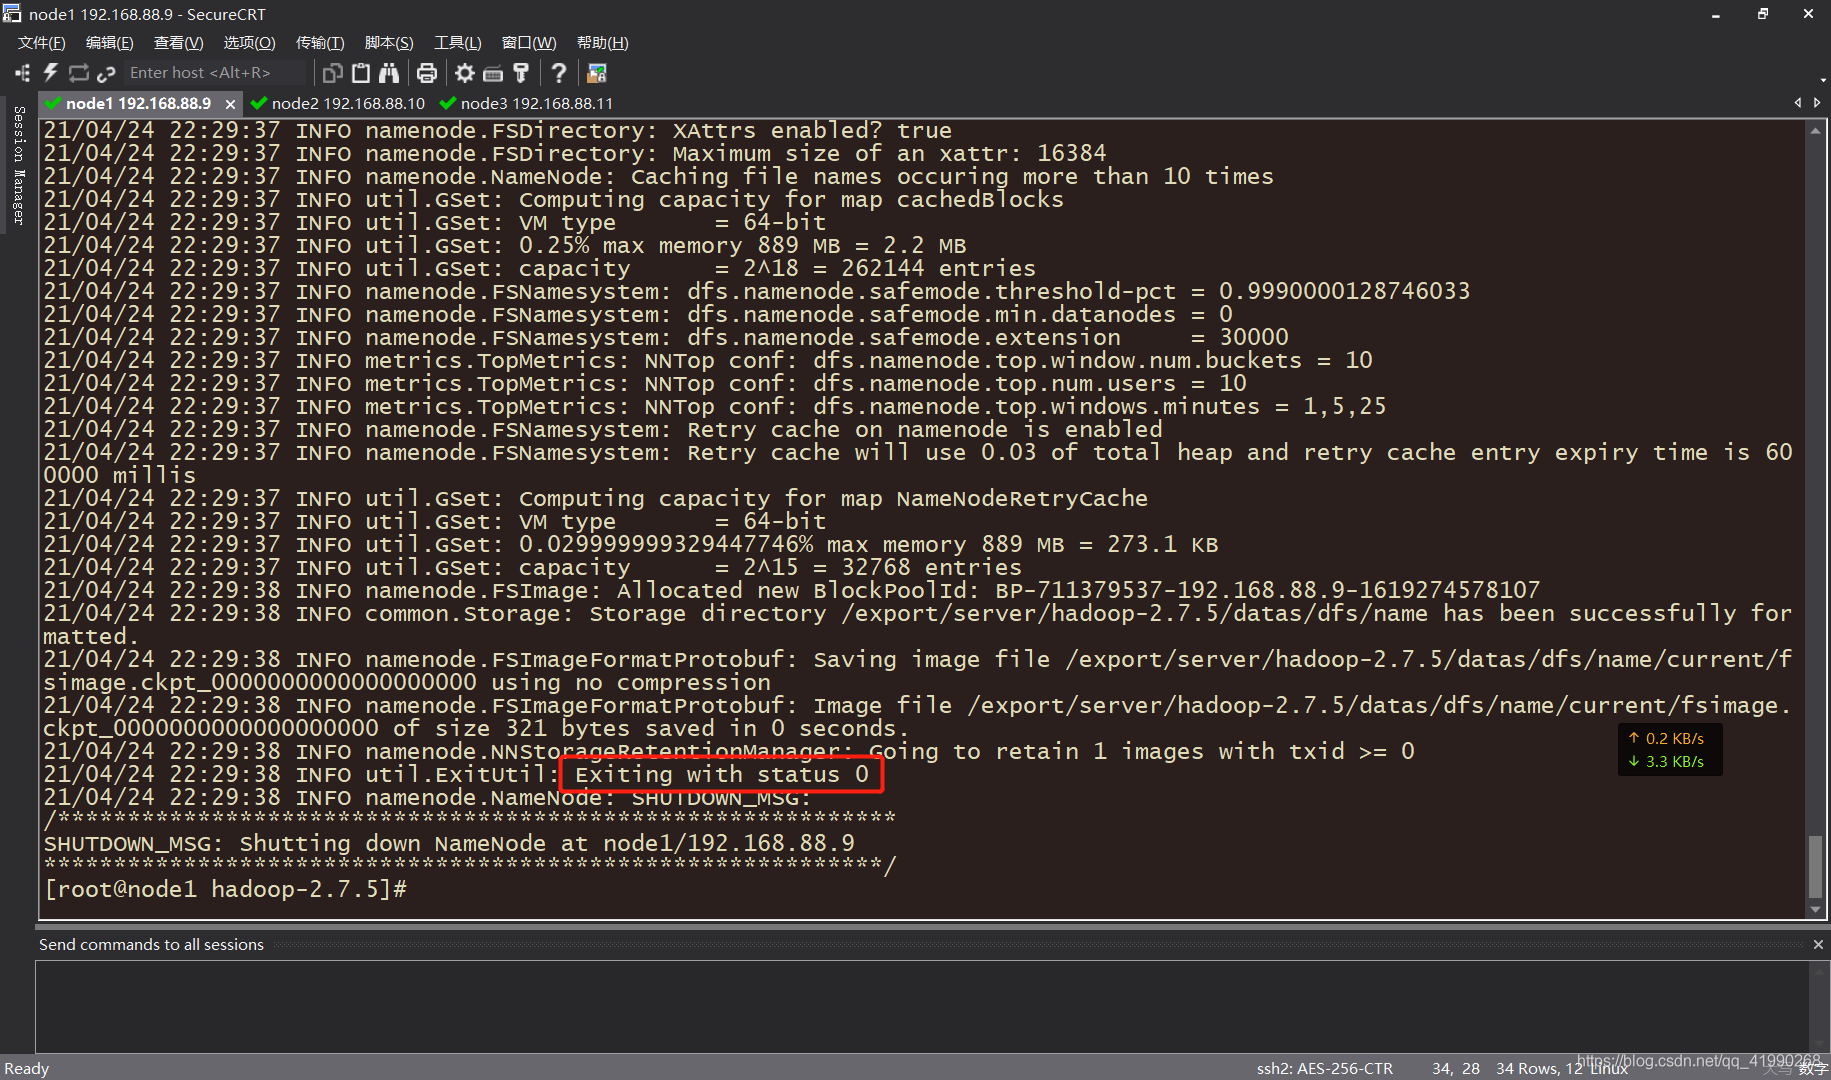Open the 选项(O) menu
The height and width of the screenshot is (1080, 1831).
tap(249, 43)
